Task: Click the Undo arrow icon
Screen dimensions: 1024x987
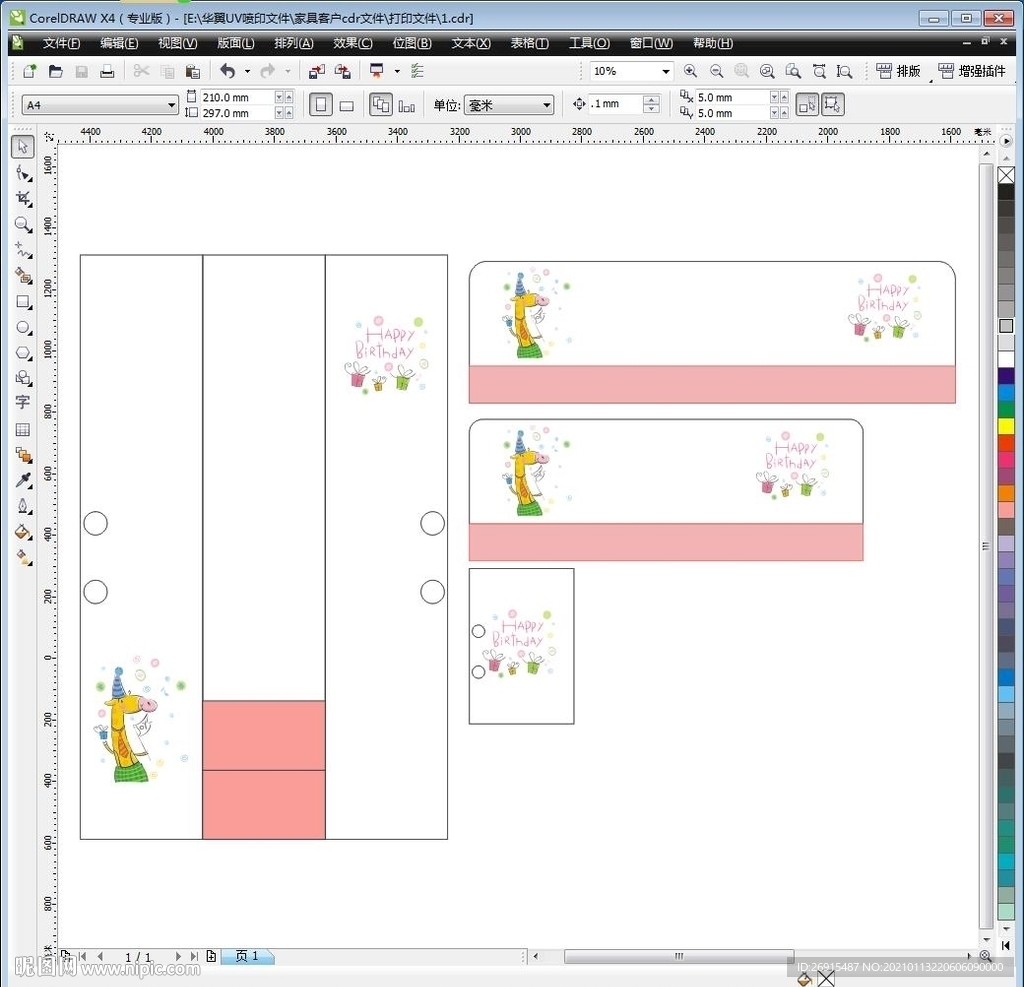Action: (x=228, y=71)
